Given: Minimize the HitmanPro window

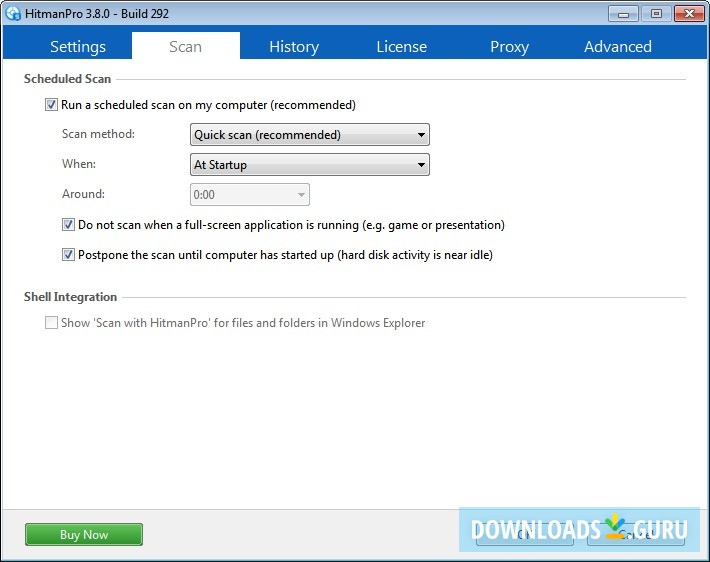Looking at the screenshot, I should click(x=624, y=14).
